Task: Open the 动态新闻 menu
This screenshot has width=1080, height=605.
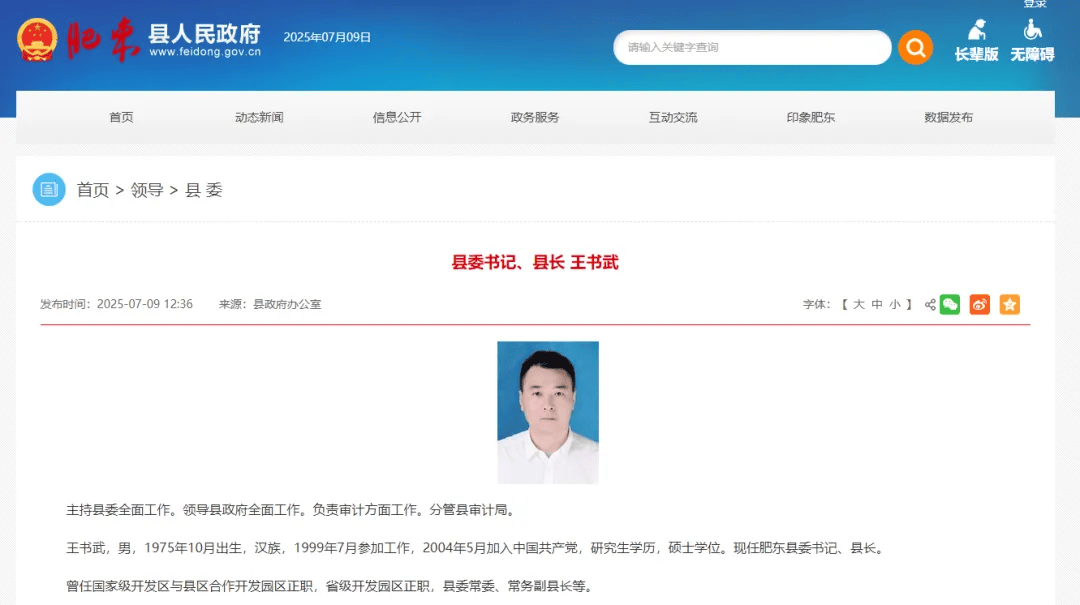Action: tap(258, 116)
